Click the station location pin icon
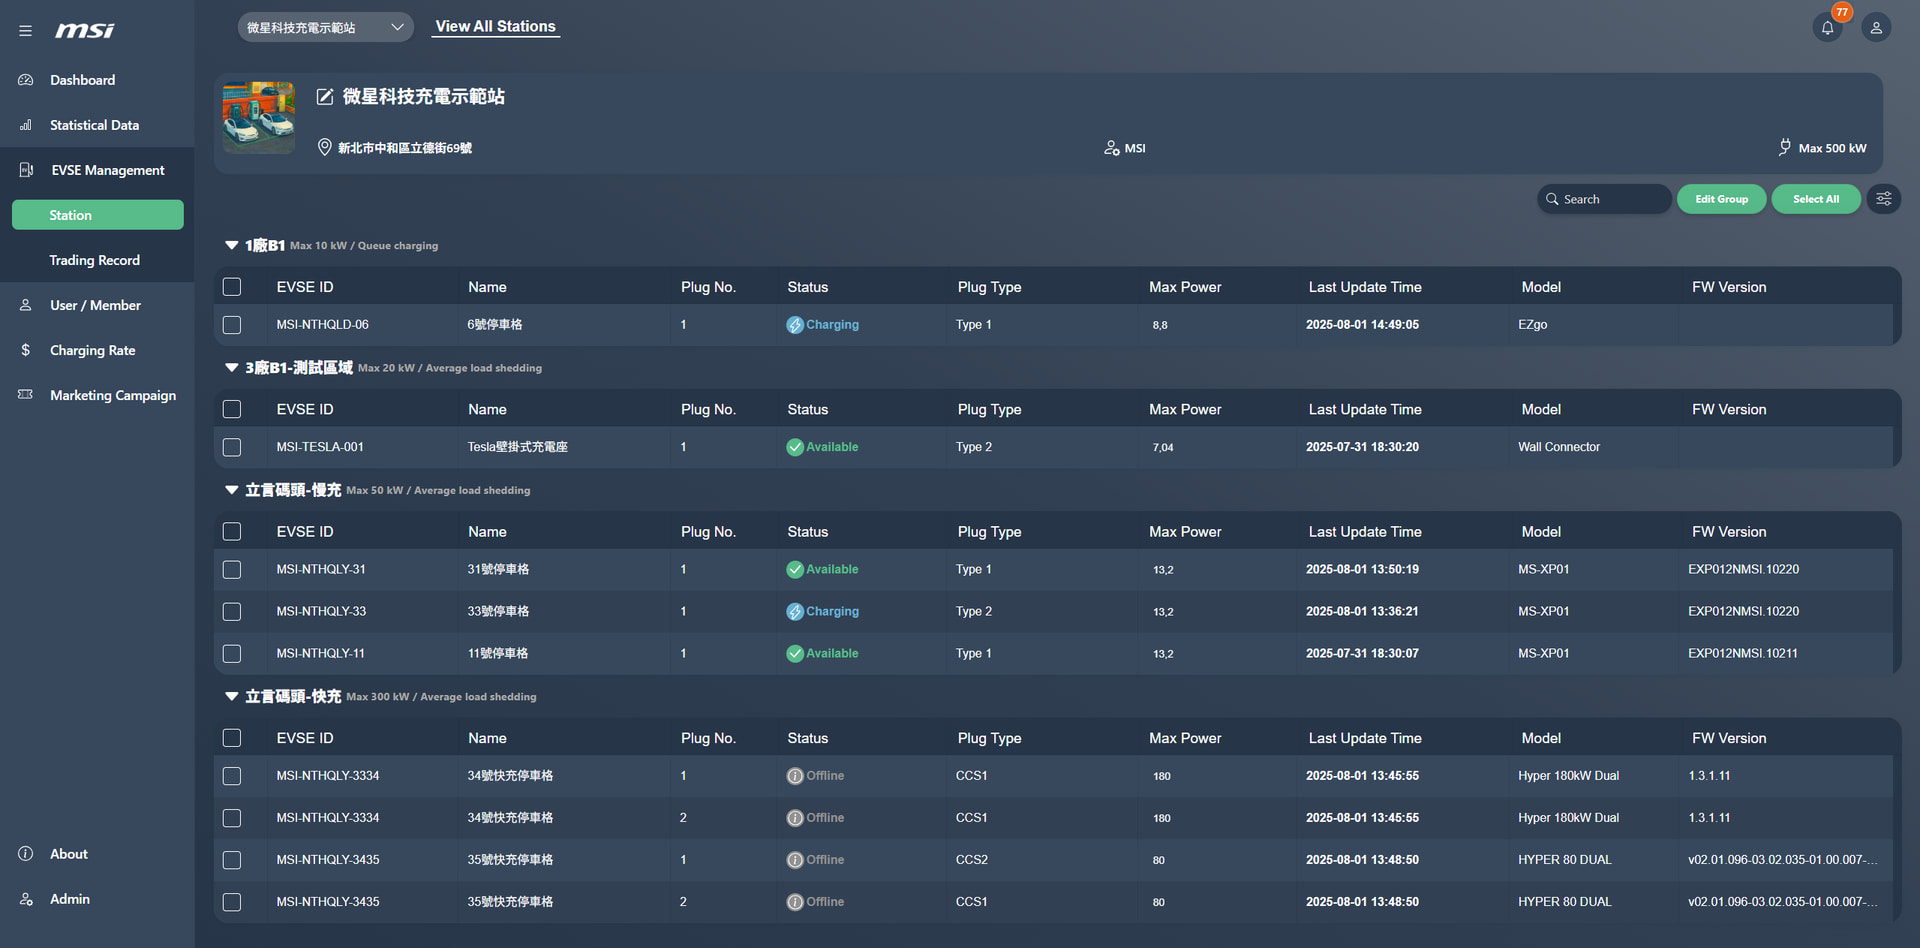The height and width of the screenshot is (948, 1920). [x=325, y=148]
